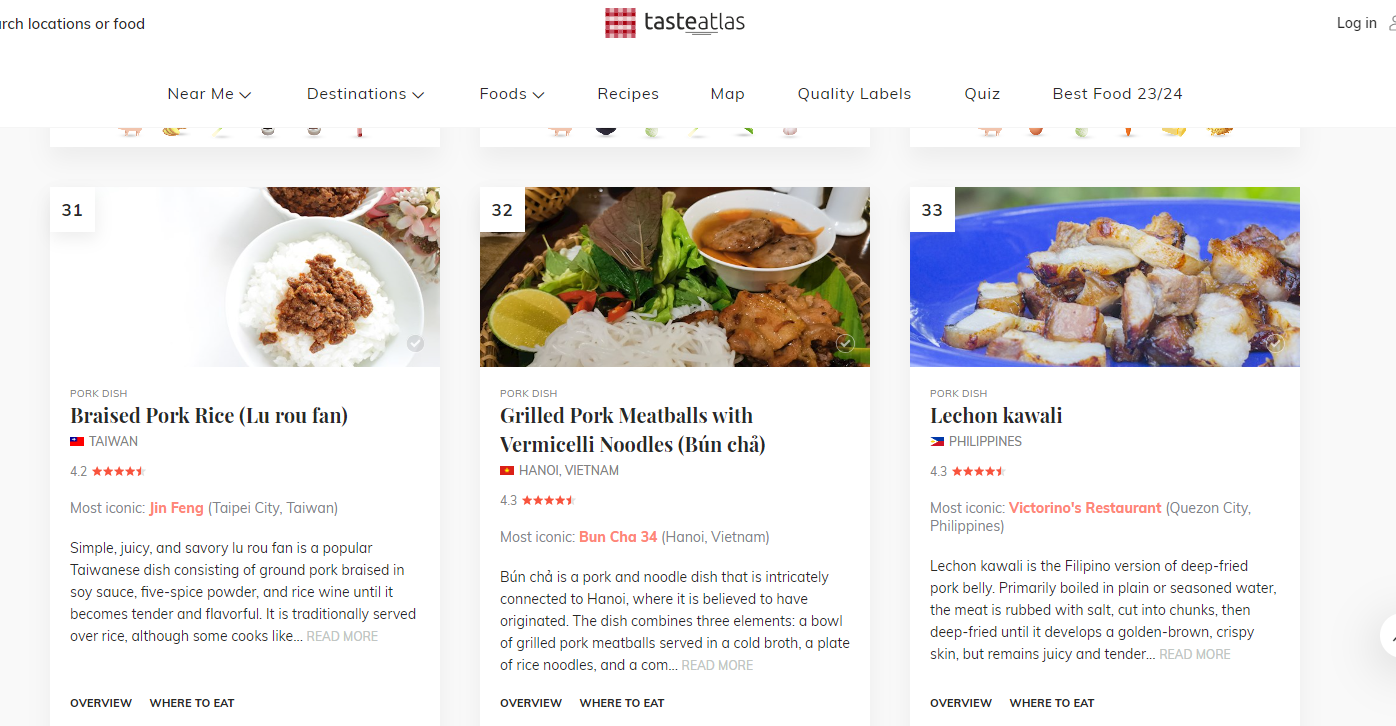Open the Destinations dropdown menu
This screenshot has width=1396, height=726.
pyautogui.click(x=365, y=94)
